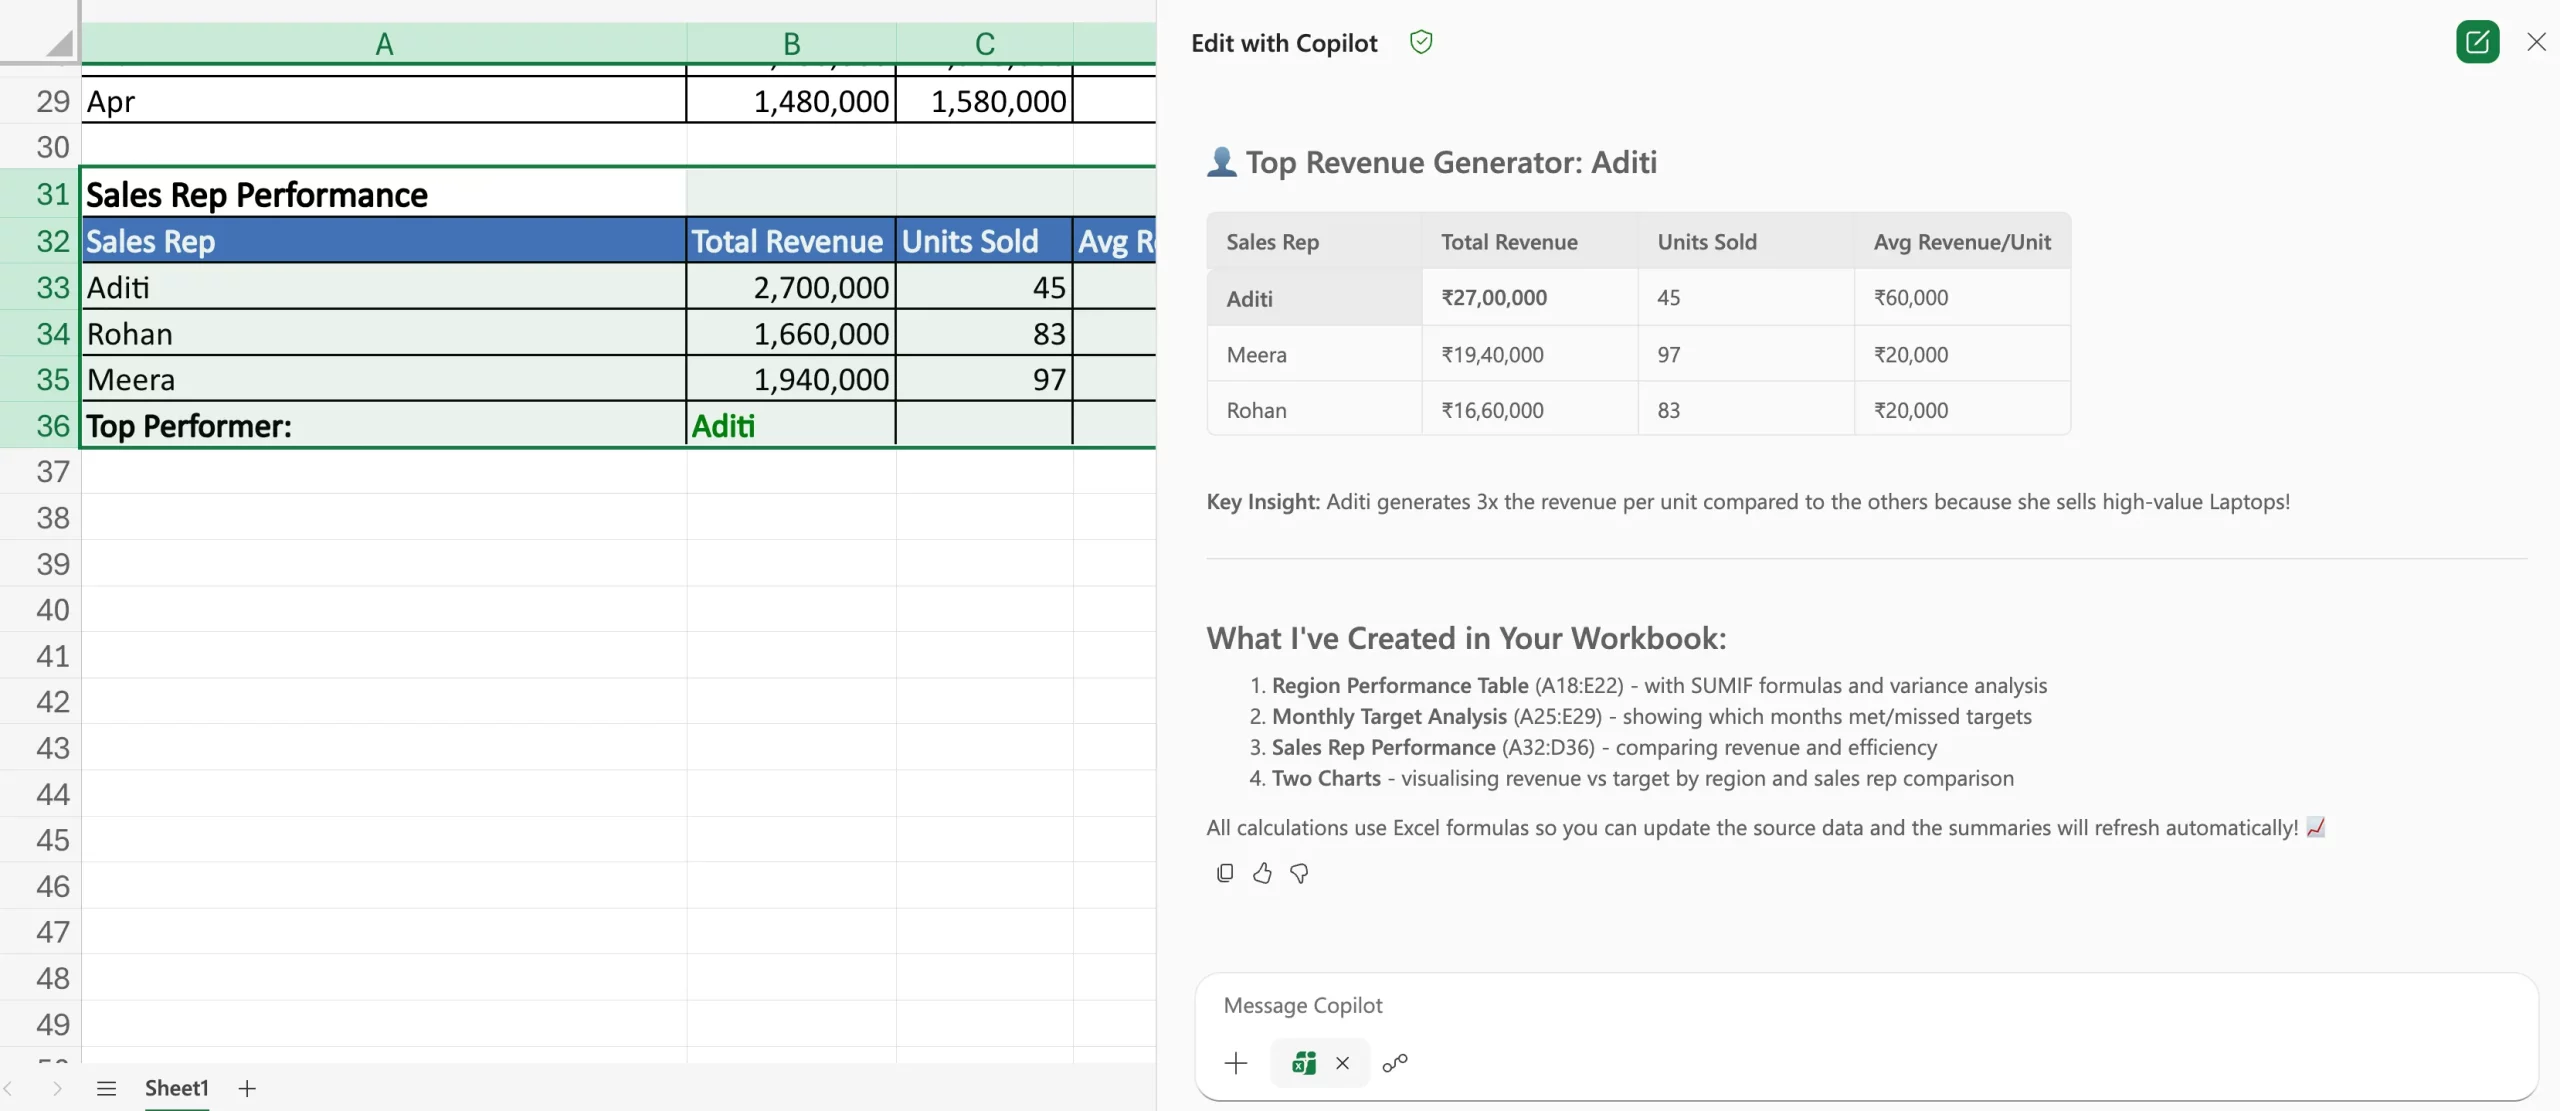
Task: Copy Copilot's response using the copy icon
Action: [x=1223, y=873]
